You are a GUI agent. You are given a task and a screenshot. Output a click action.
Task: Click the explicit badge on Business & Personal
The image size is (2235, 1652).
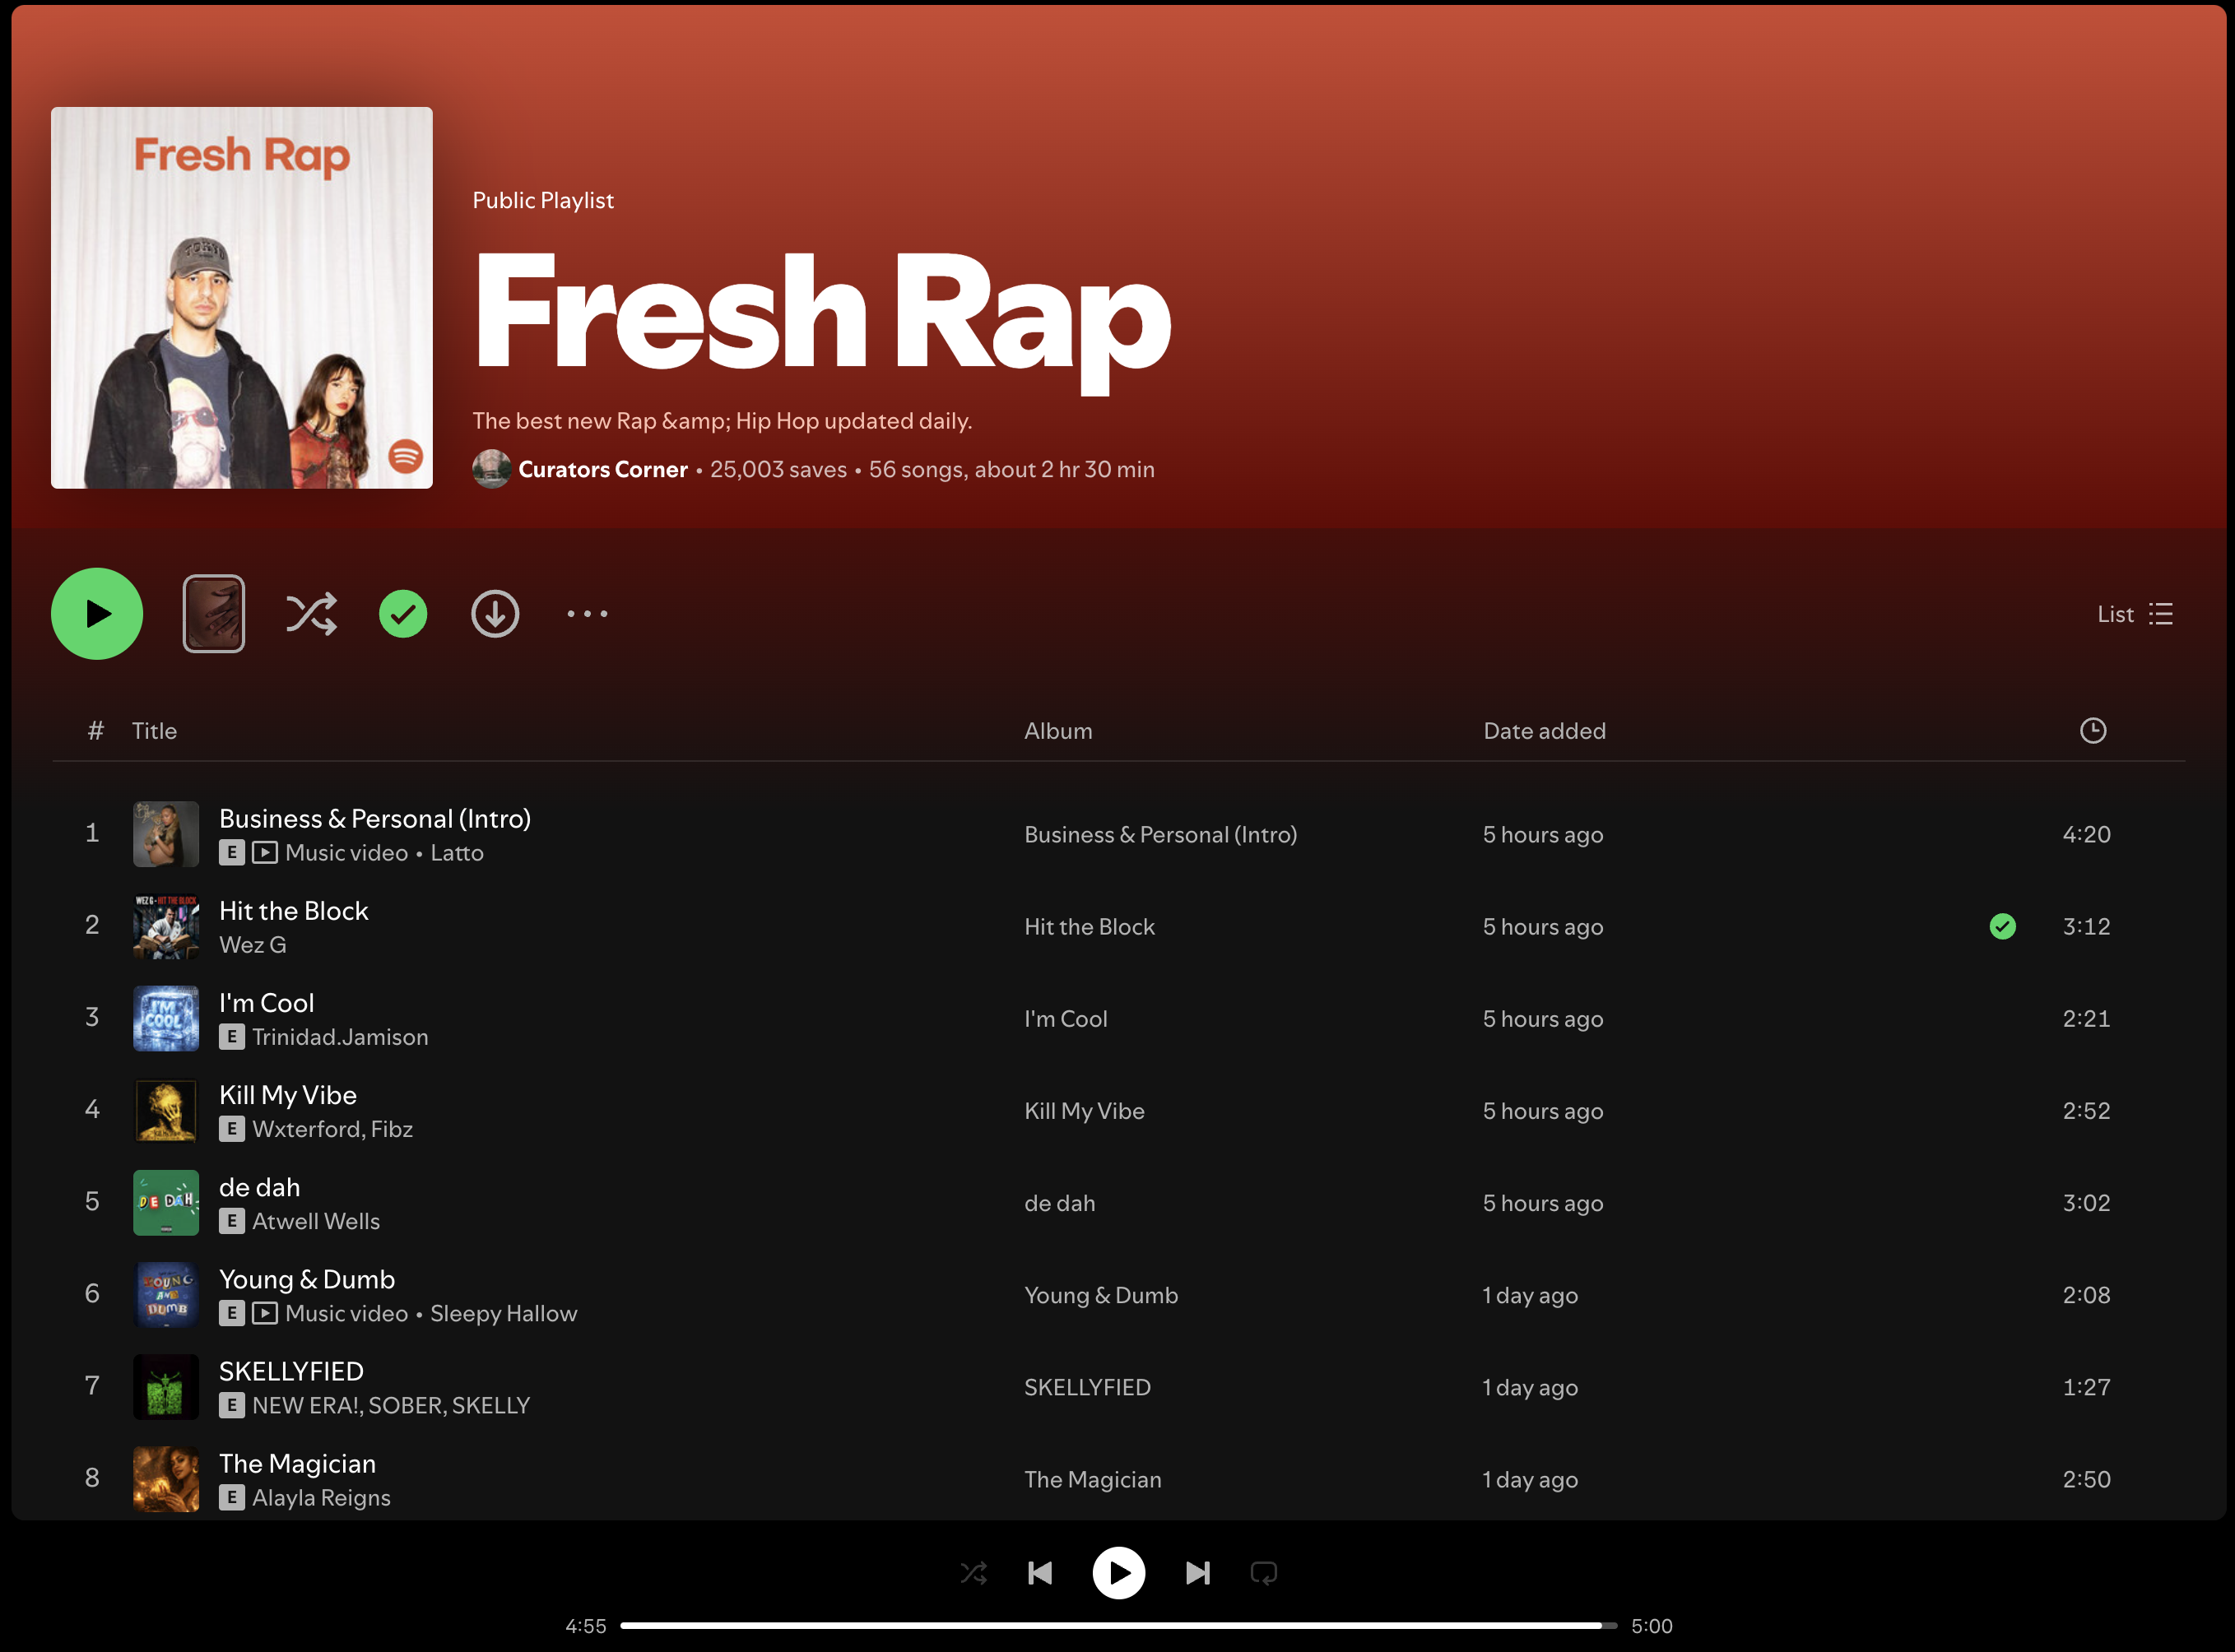pyautogui.click(x=232, y=853)
